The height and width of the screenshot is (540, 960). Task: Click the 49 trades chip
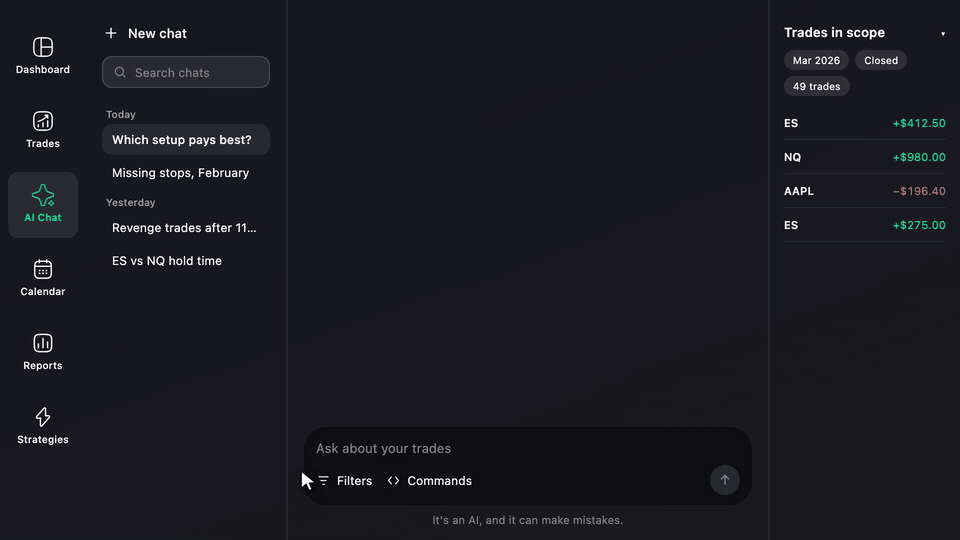point(817,86)
